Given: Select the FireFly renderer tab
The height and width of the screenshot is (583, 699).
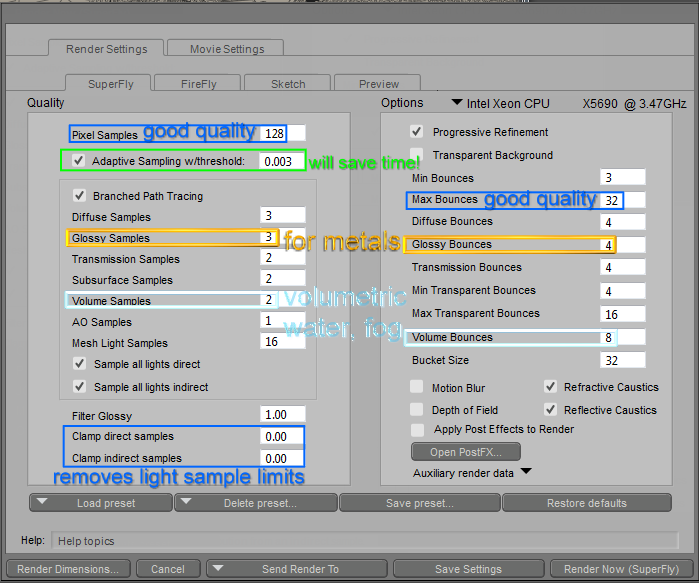Looking at the screenshot, I should 198,84.
